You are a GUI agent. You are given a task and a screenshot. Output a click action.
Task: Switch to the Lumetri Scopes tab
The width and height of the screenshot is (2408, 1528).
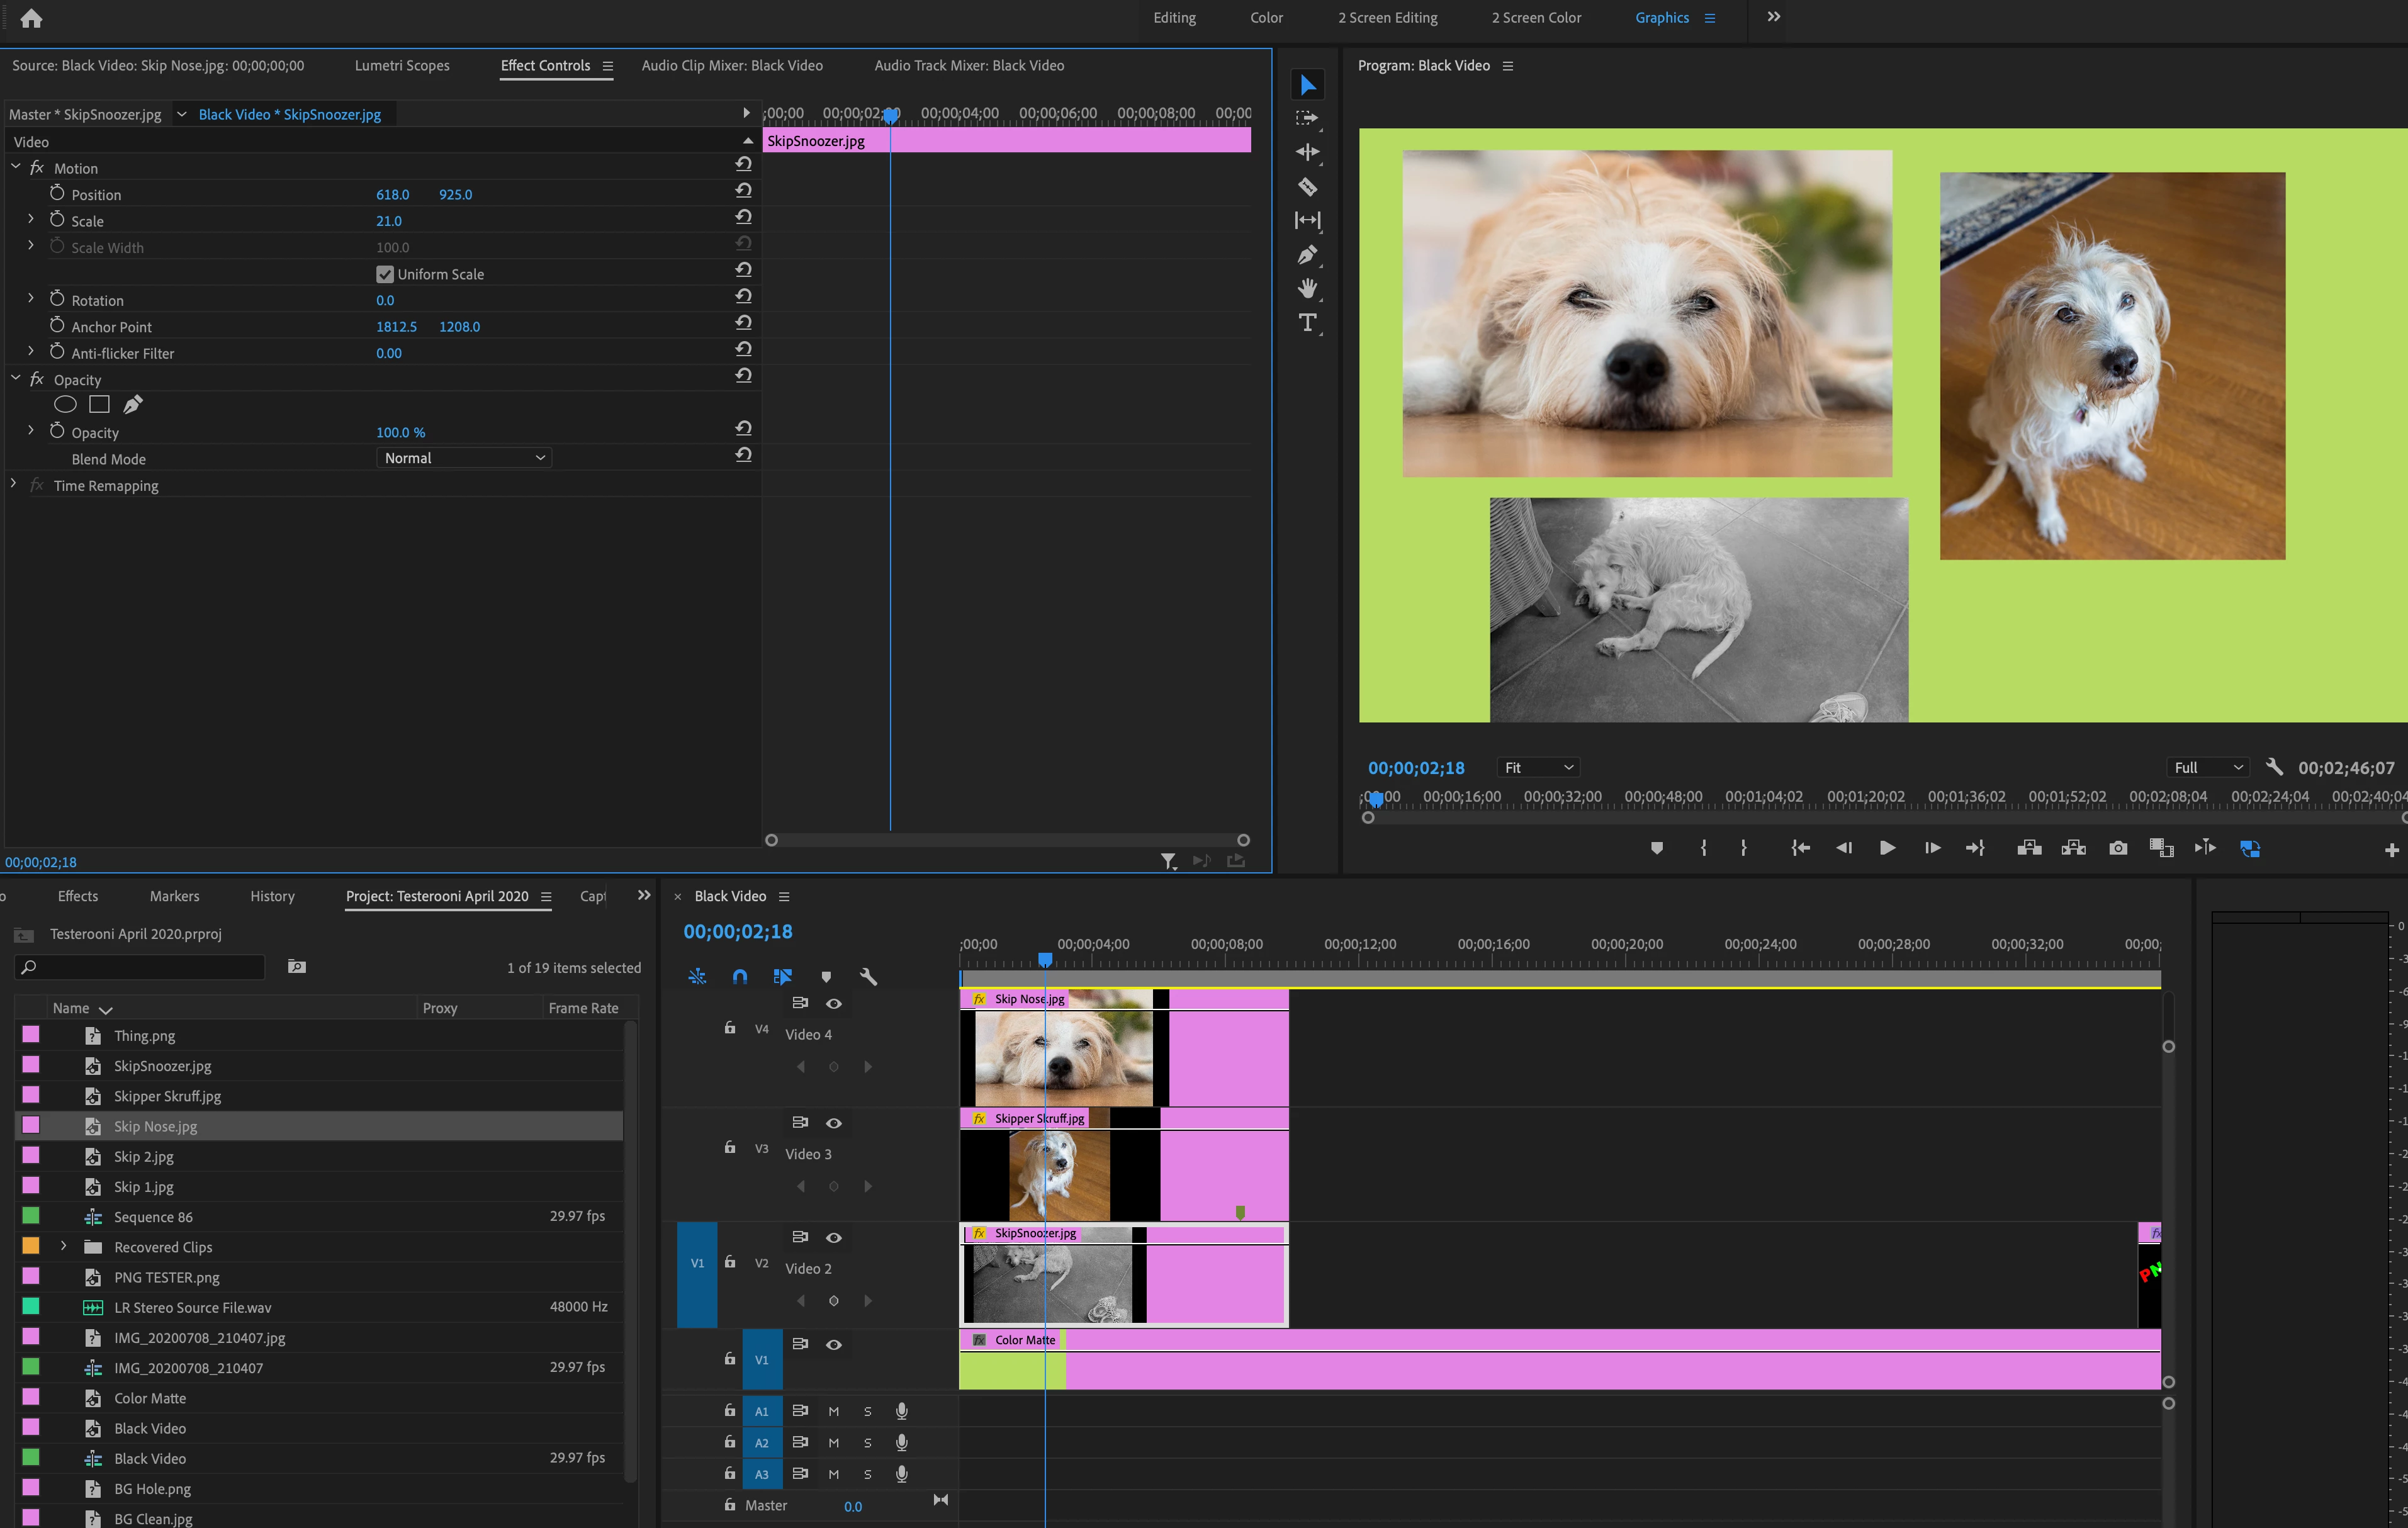[x=402, y=65]
